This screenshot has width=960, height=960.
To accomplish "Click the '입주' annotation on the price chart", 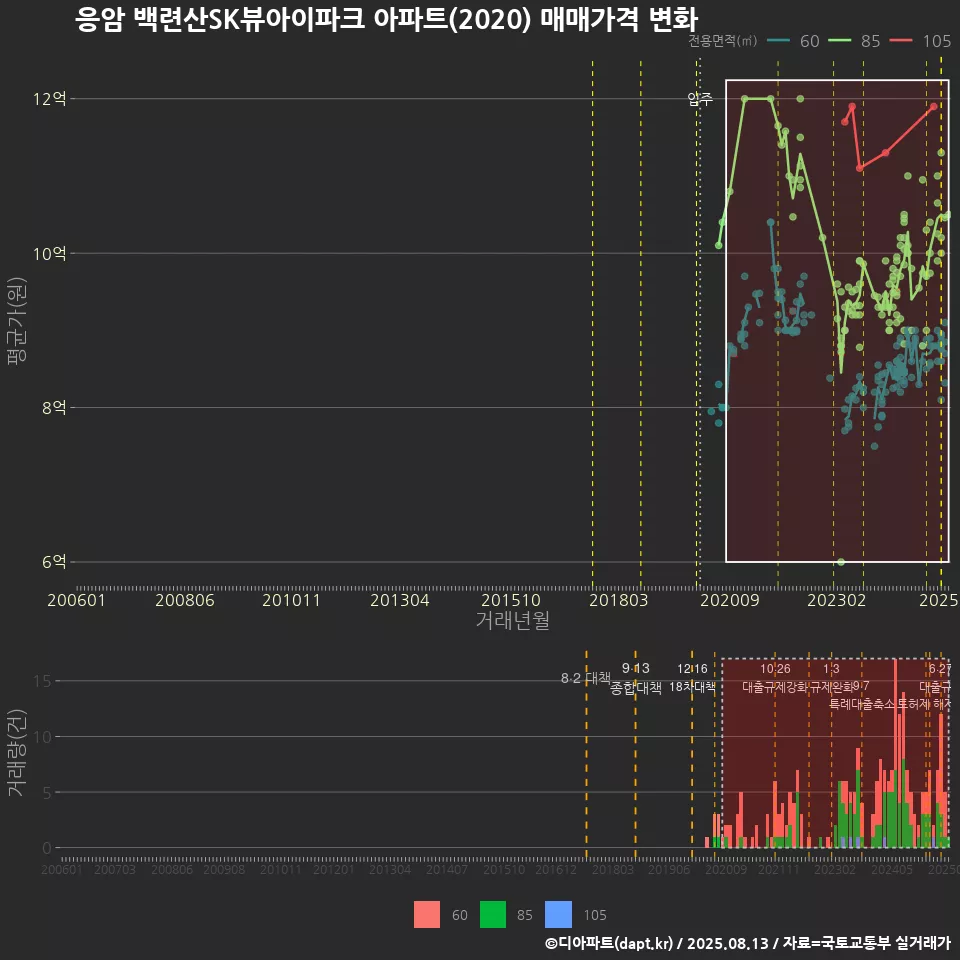I will point(700,99).
